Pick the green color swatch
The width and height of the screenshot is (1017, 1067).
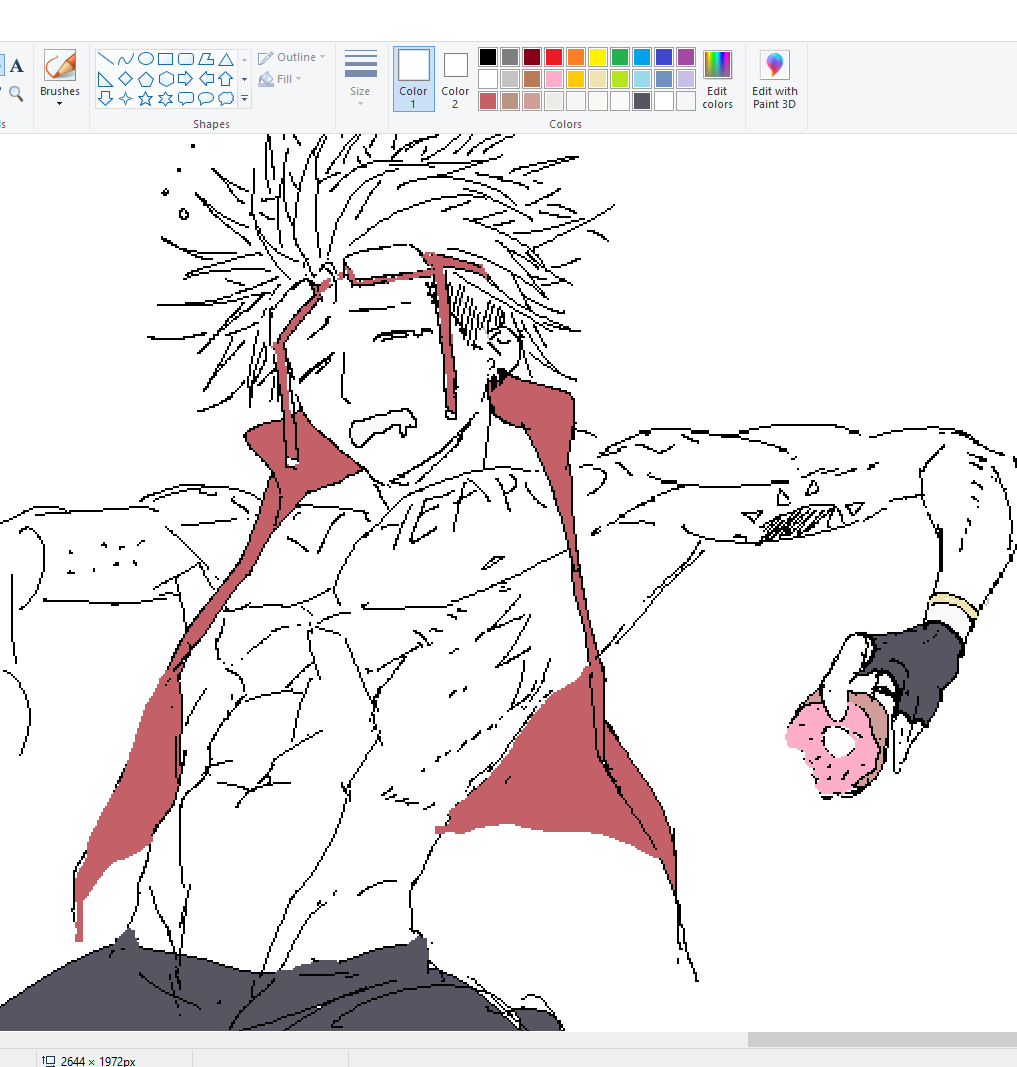[620, 57]
